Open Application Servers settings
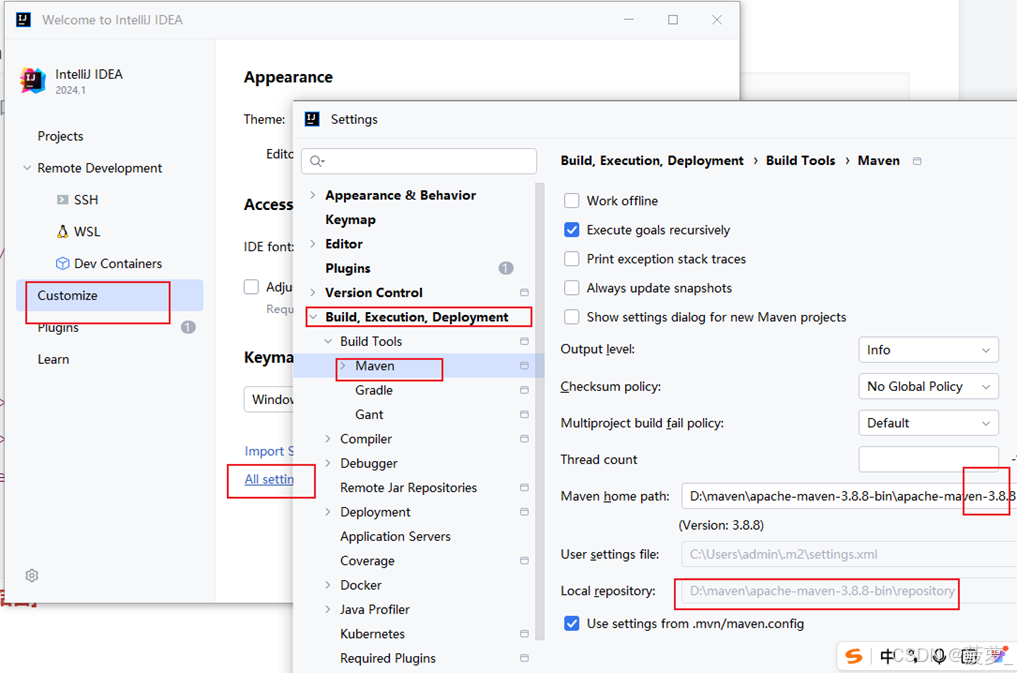 point(395,536)
